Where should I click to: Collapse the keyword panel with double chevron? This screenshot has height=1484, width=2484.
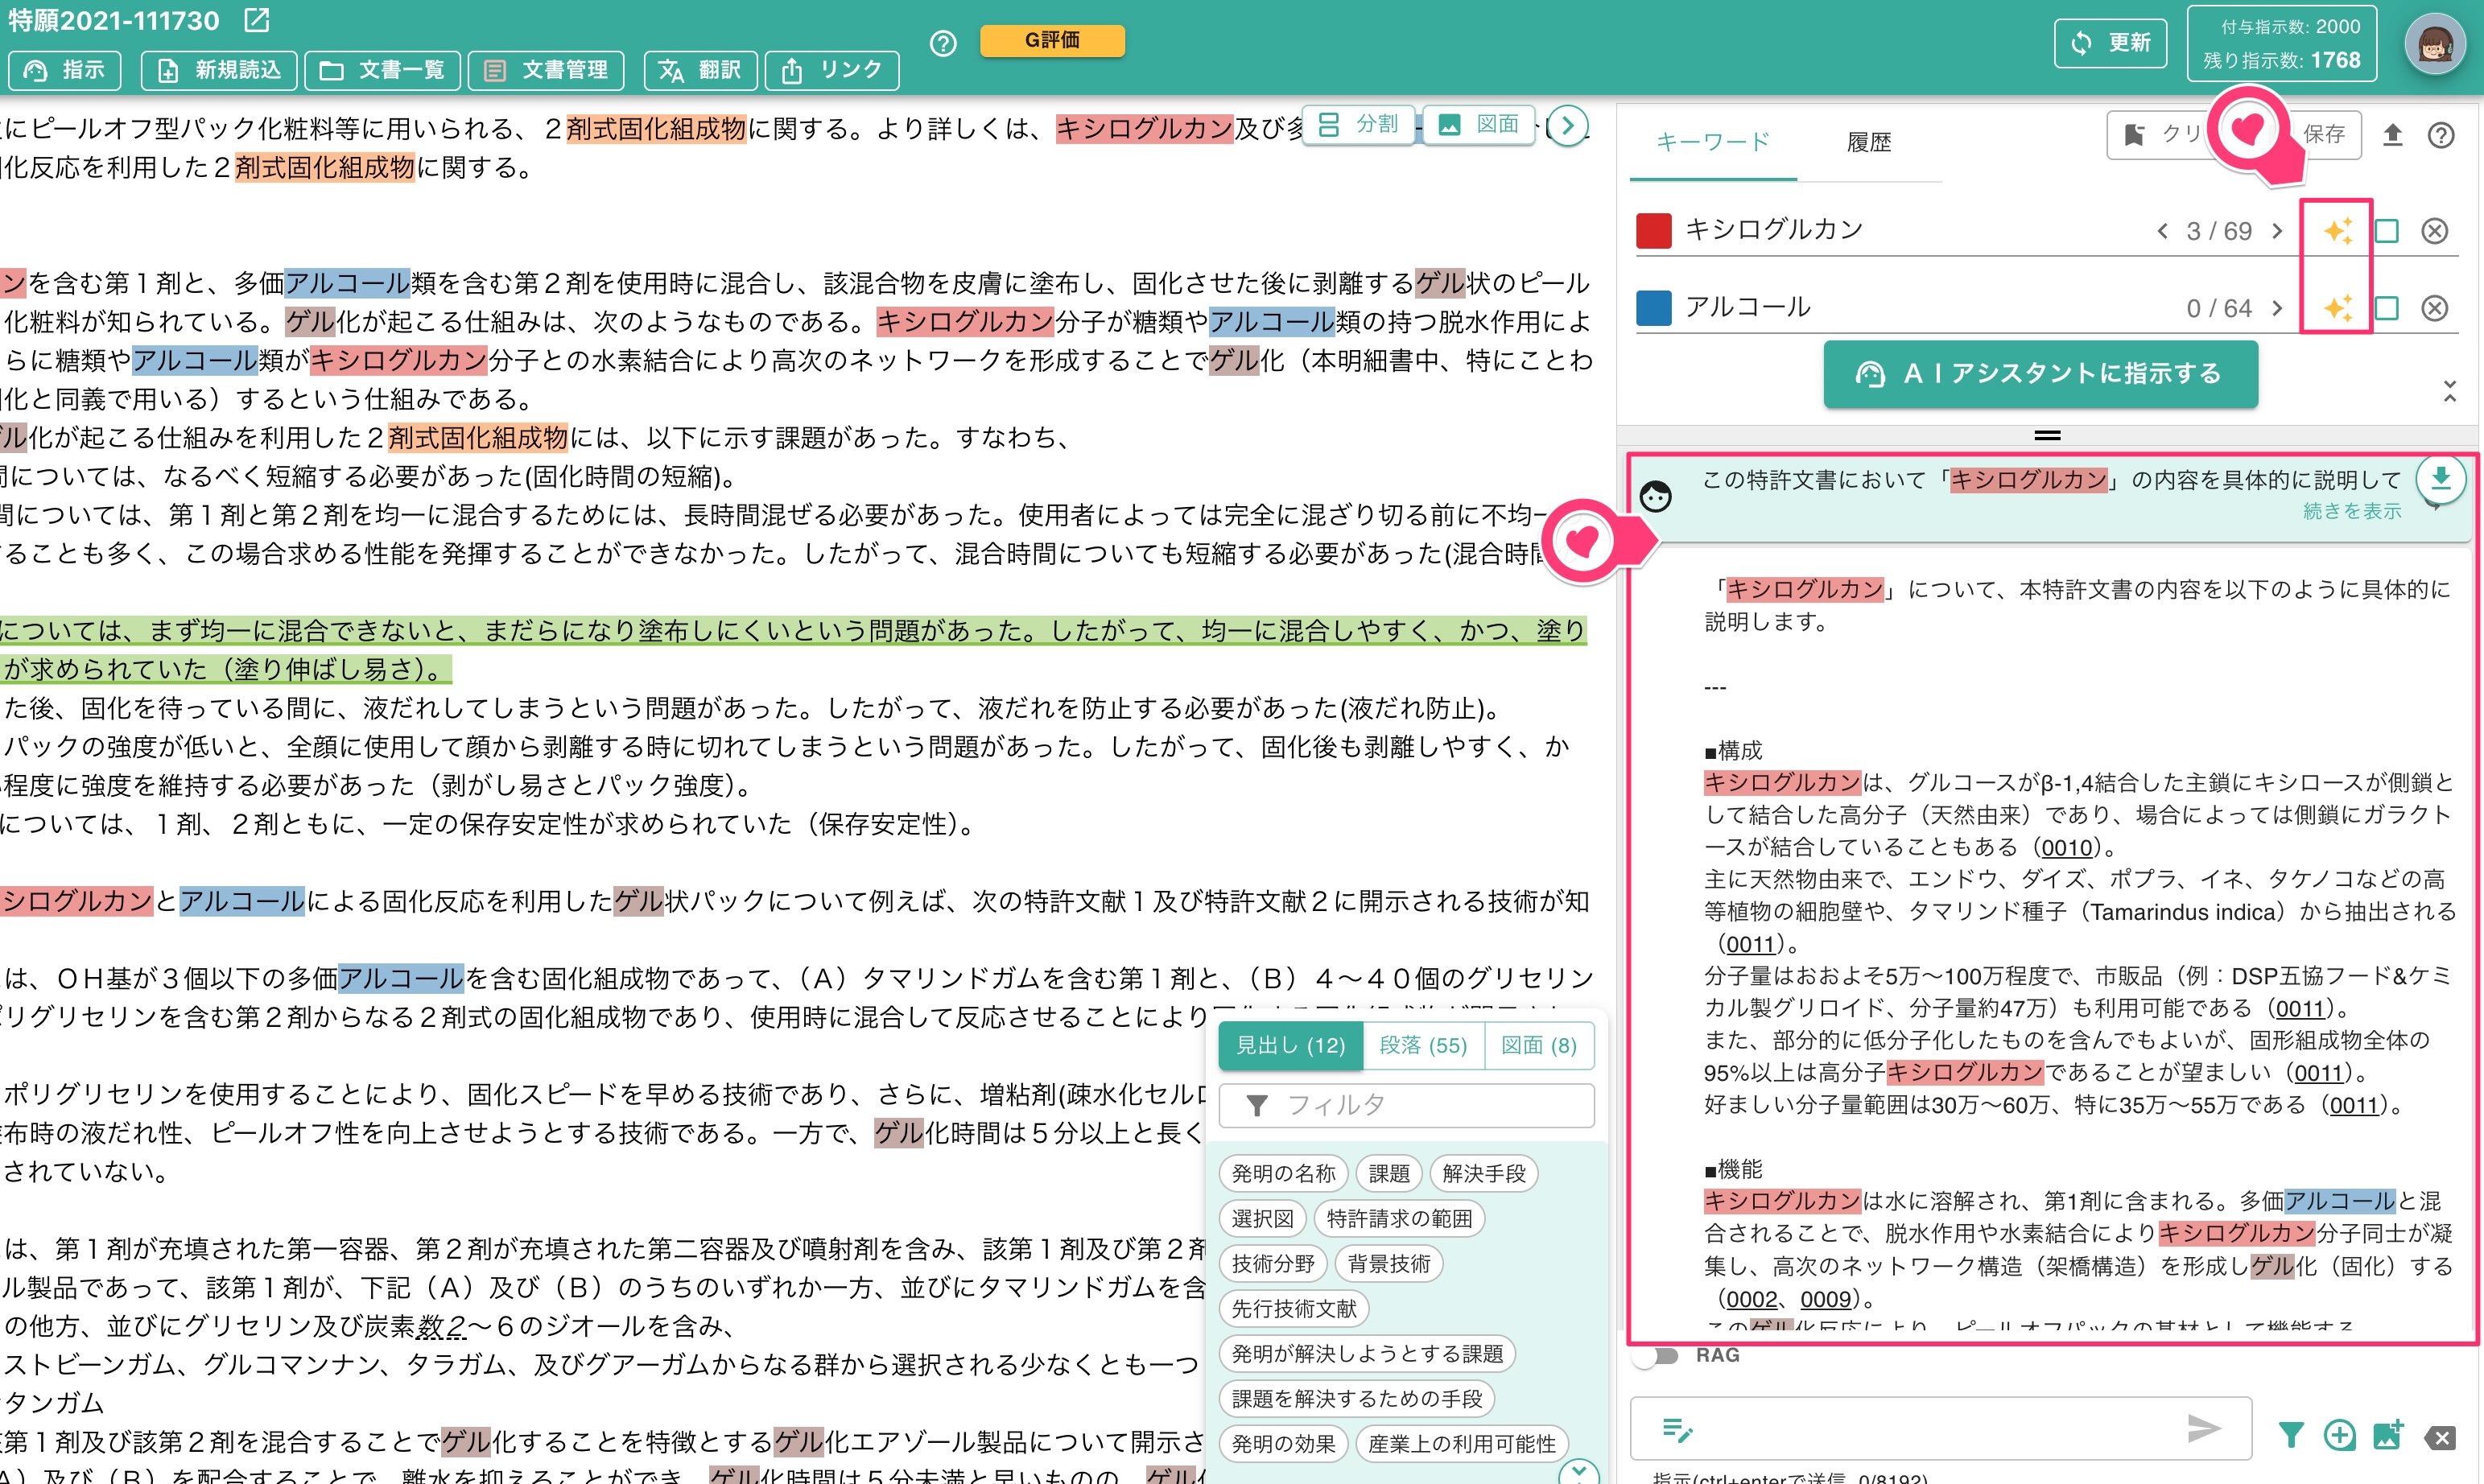point(2449,391)
